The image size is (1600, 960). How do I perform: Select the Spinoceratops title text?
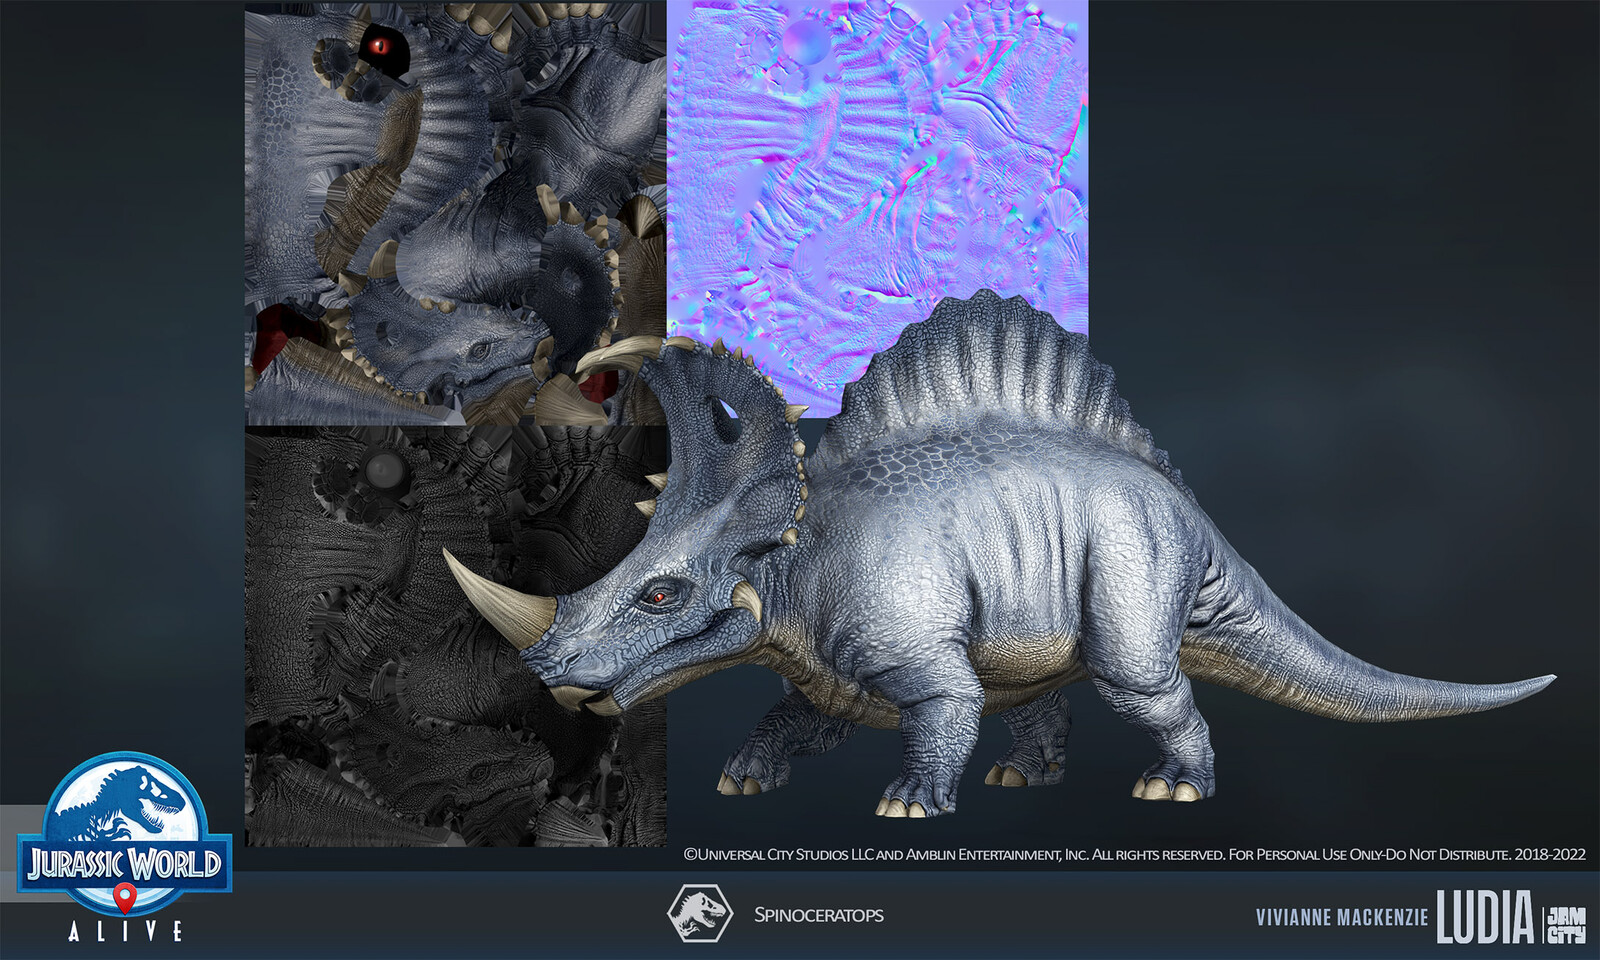click(x=818, y=915)
